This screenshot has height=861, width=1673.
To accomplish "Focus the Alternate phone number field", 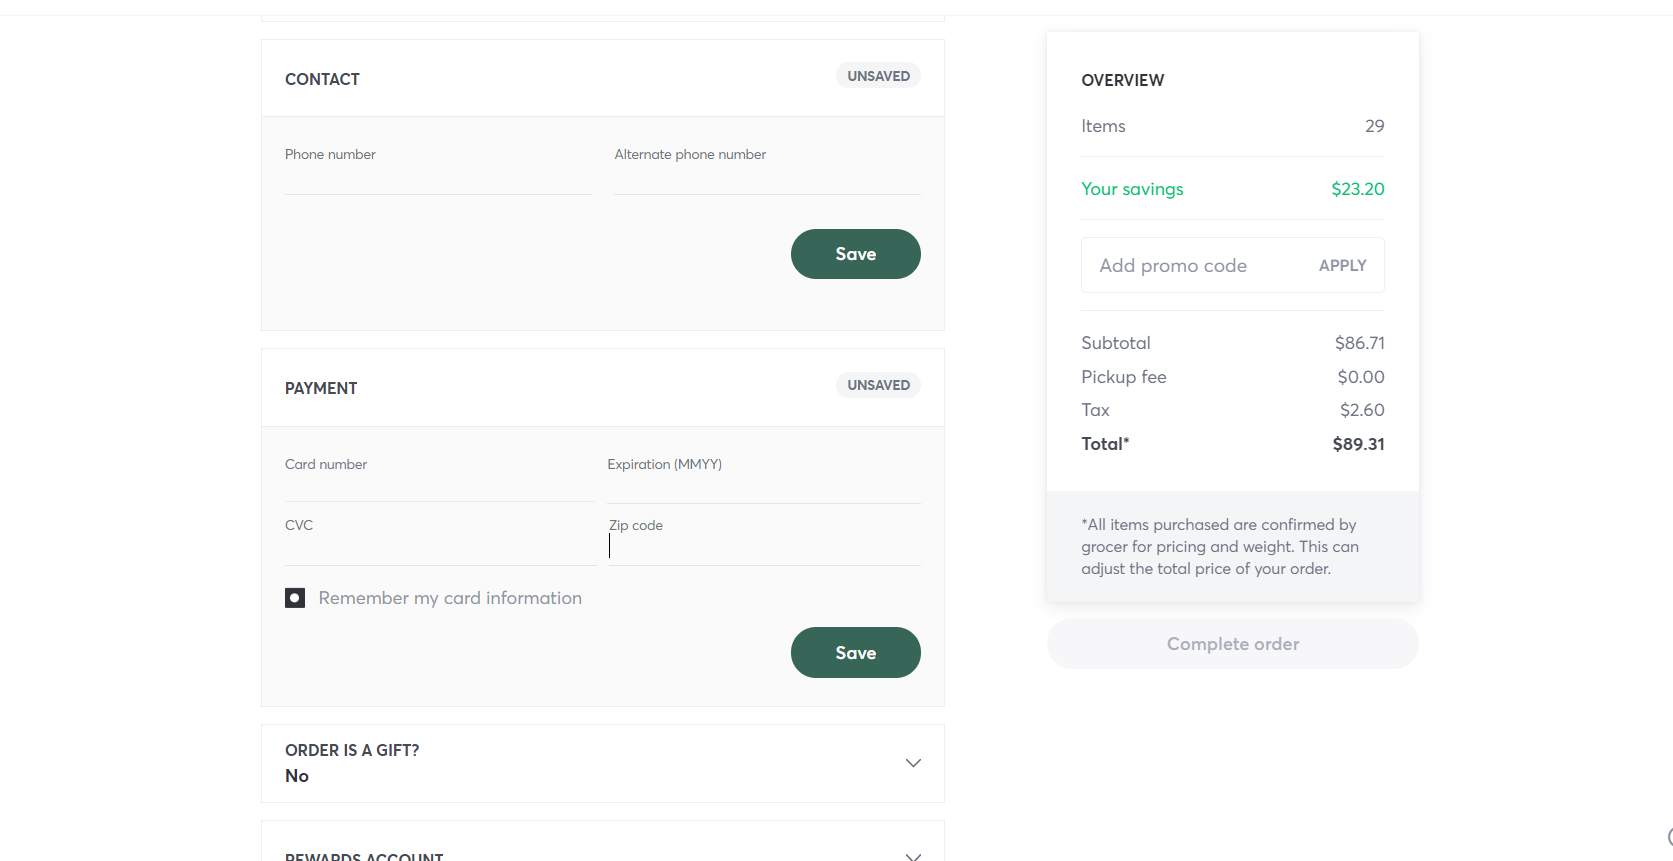I will 767,176.
